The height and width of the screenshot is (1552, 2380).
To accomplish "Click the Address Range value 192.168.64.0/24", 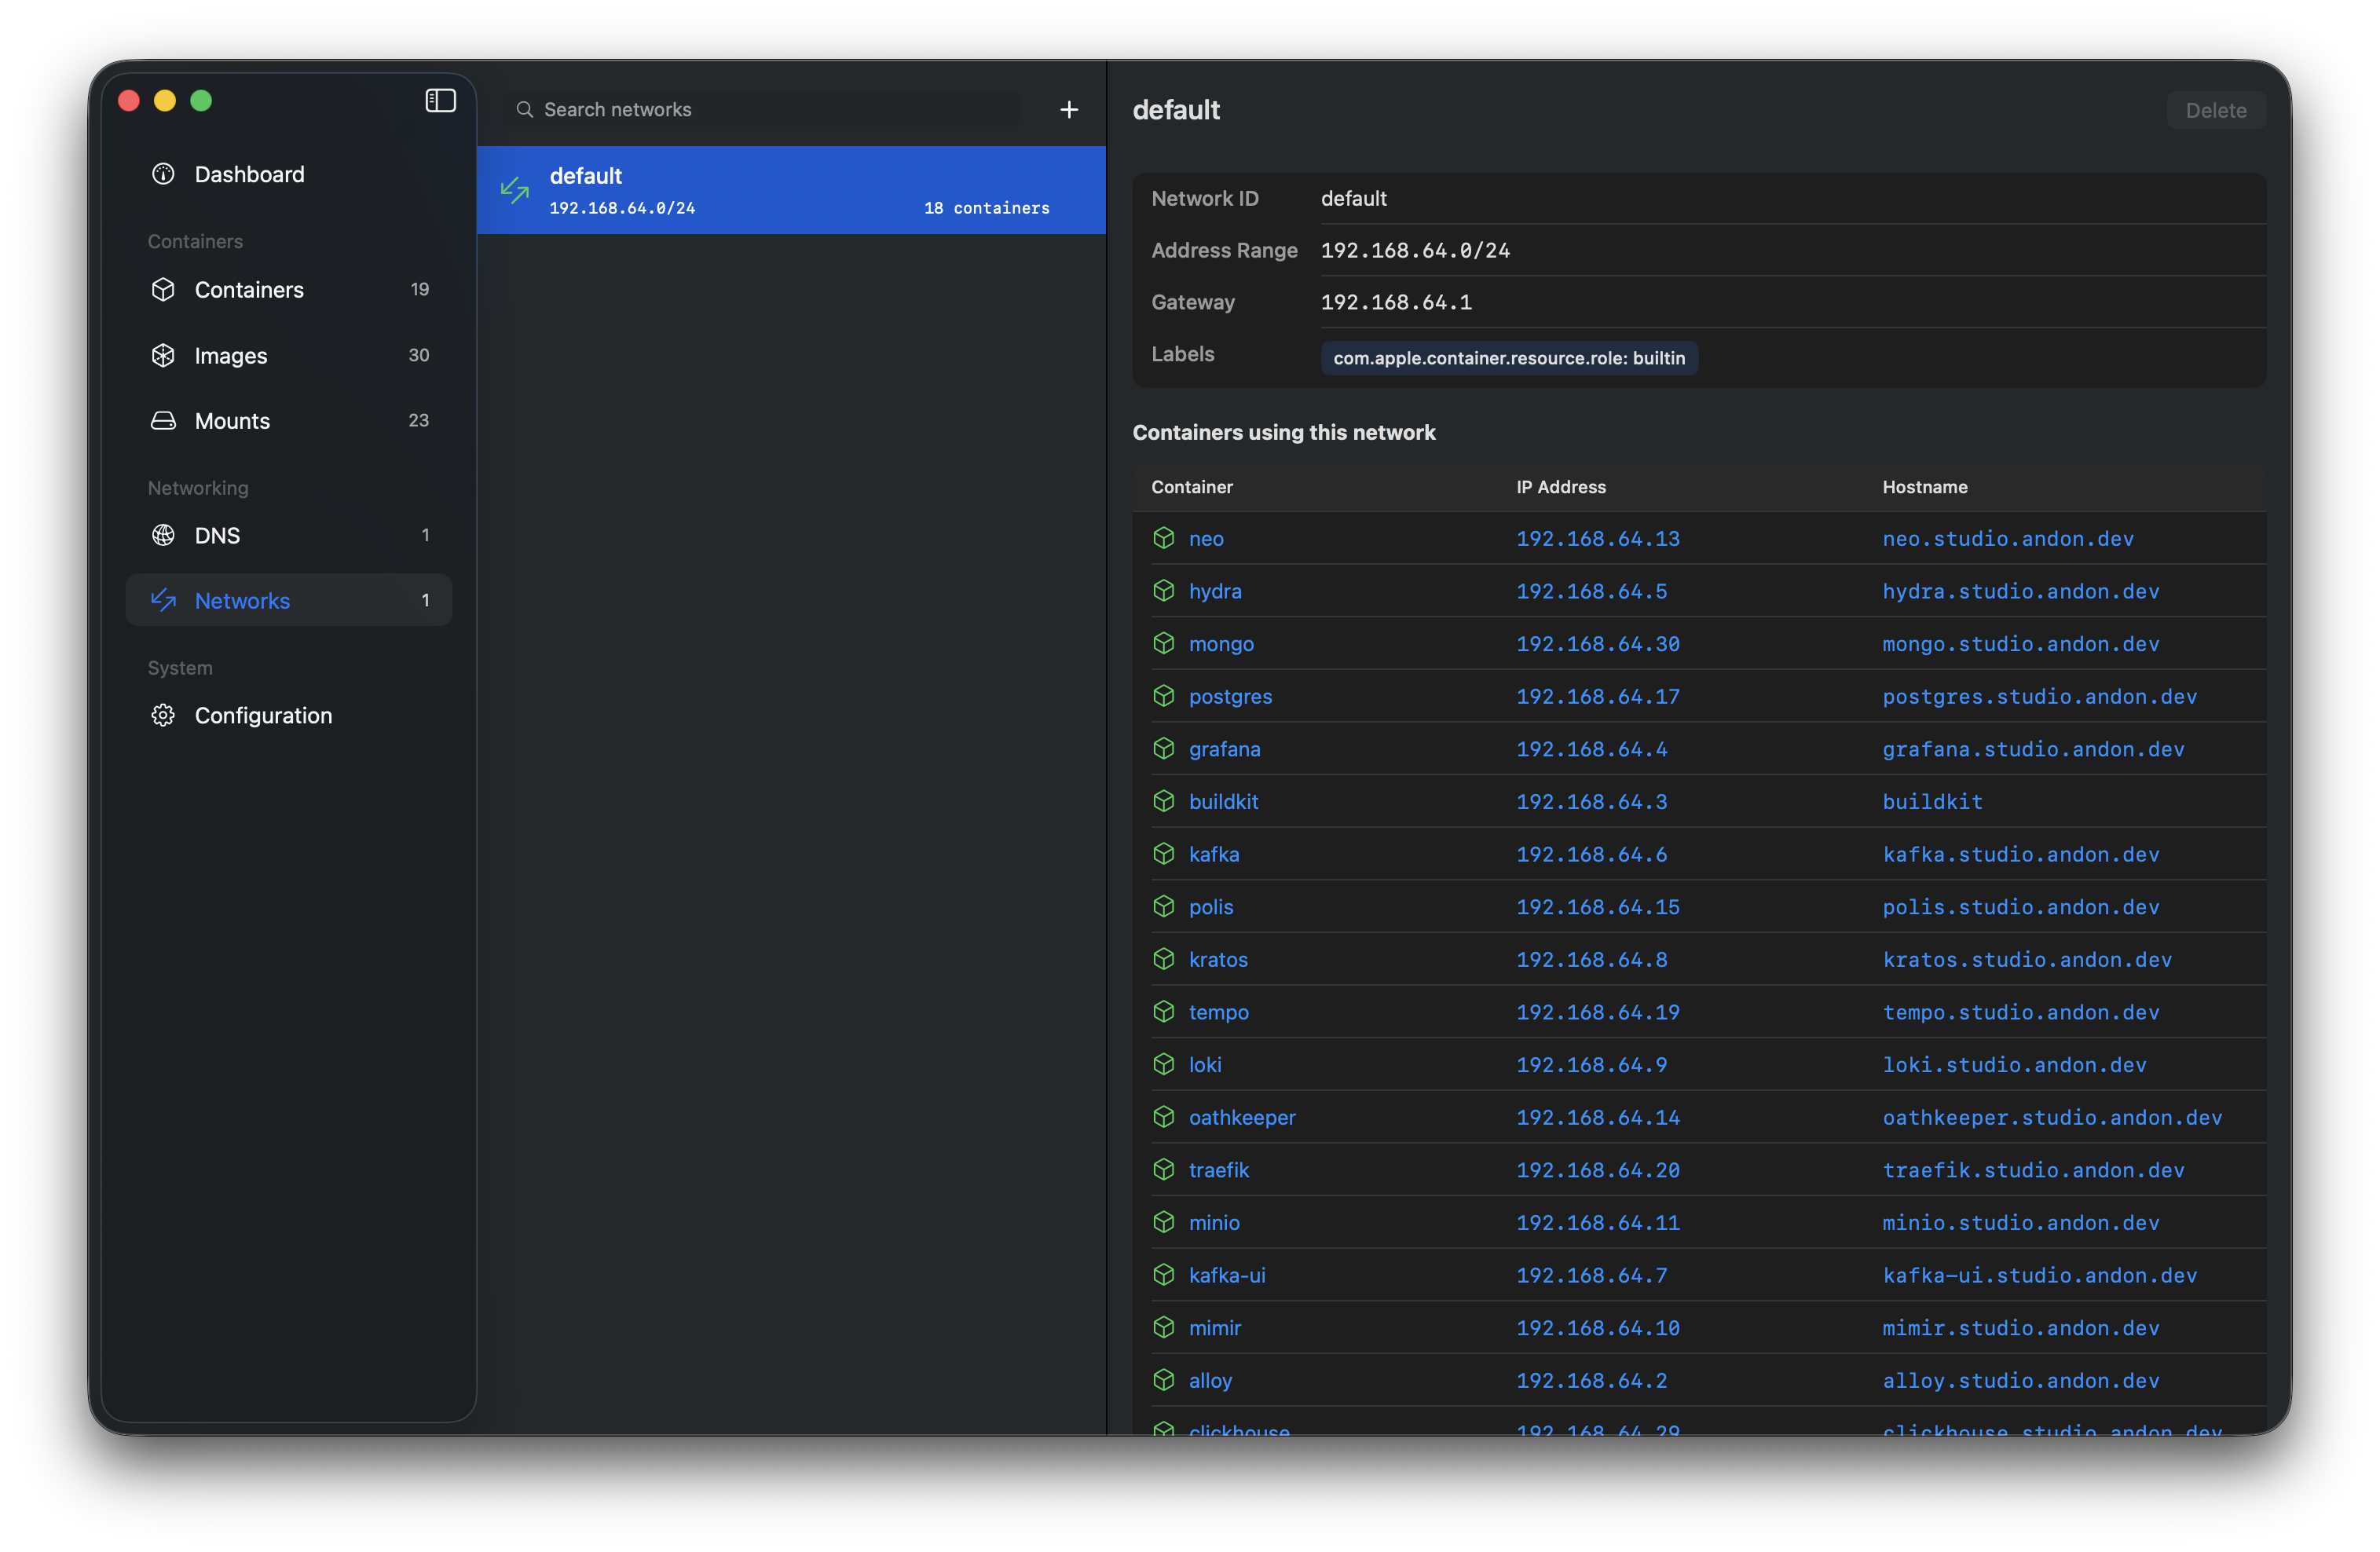I will [x=1415, y=250].
